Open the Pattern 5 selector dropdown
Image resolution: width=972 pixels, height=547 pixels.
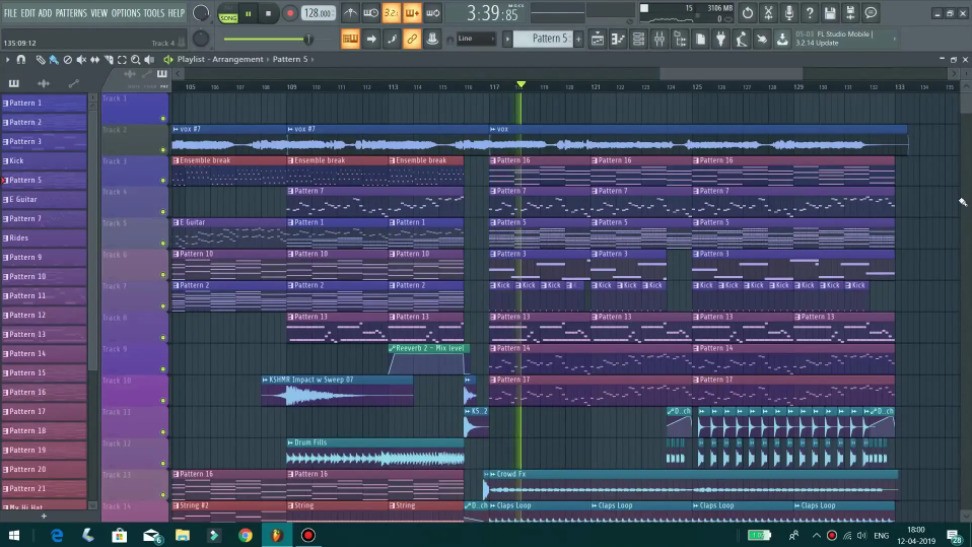click(x=546, y=39)
